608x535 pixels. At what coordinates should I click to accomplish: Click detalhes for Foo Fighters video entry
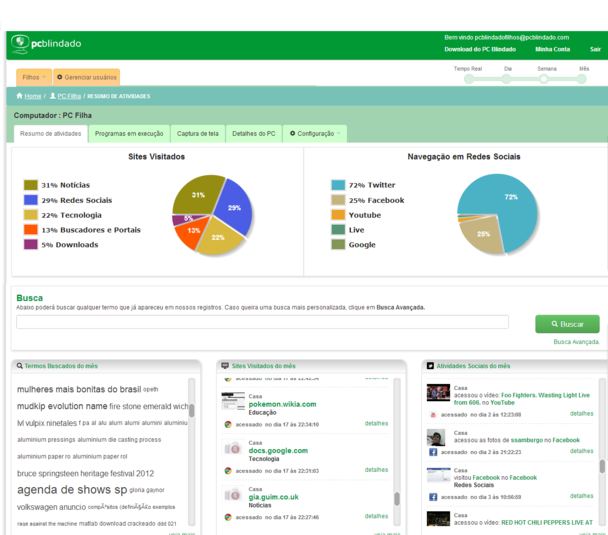pos(581,414)
